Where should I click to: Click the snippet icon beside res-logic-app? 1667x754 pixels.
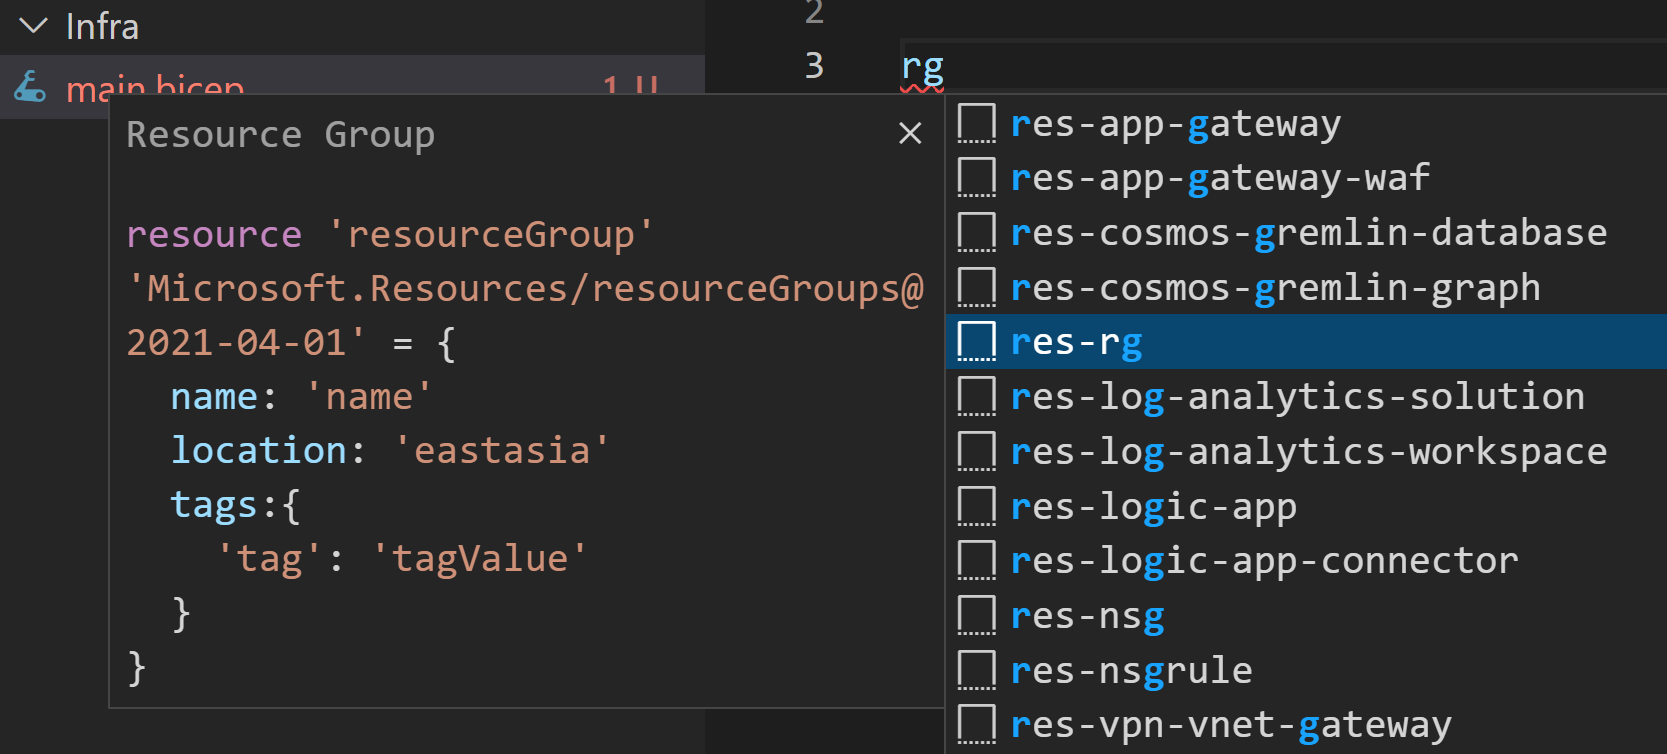click(976, 507)
